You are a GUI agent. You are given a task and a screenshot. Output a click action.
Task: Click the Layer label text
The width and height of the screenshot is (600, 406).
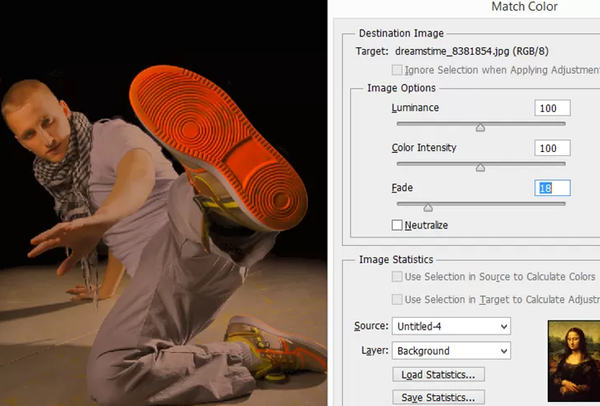point(375,351)
